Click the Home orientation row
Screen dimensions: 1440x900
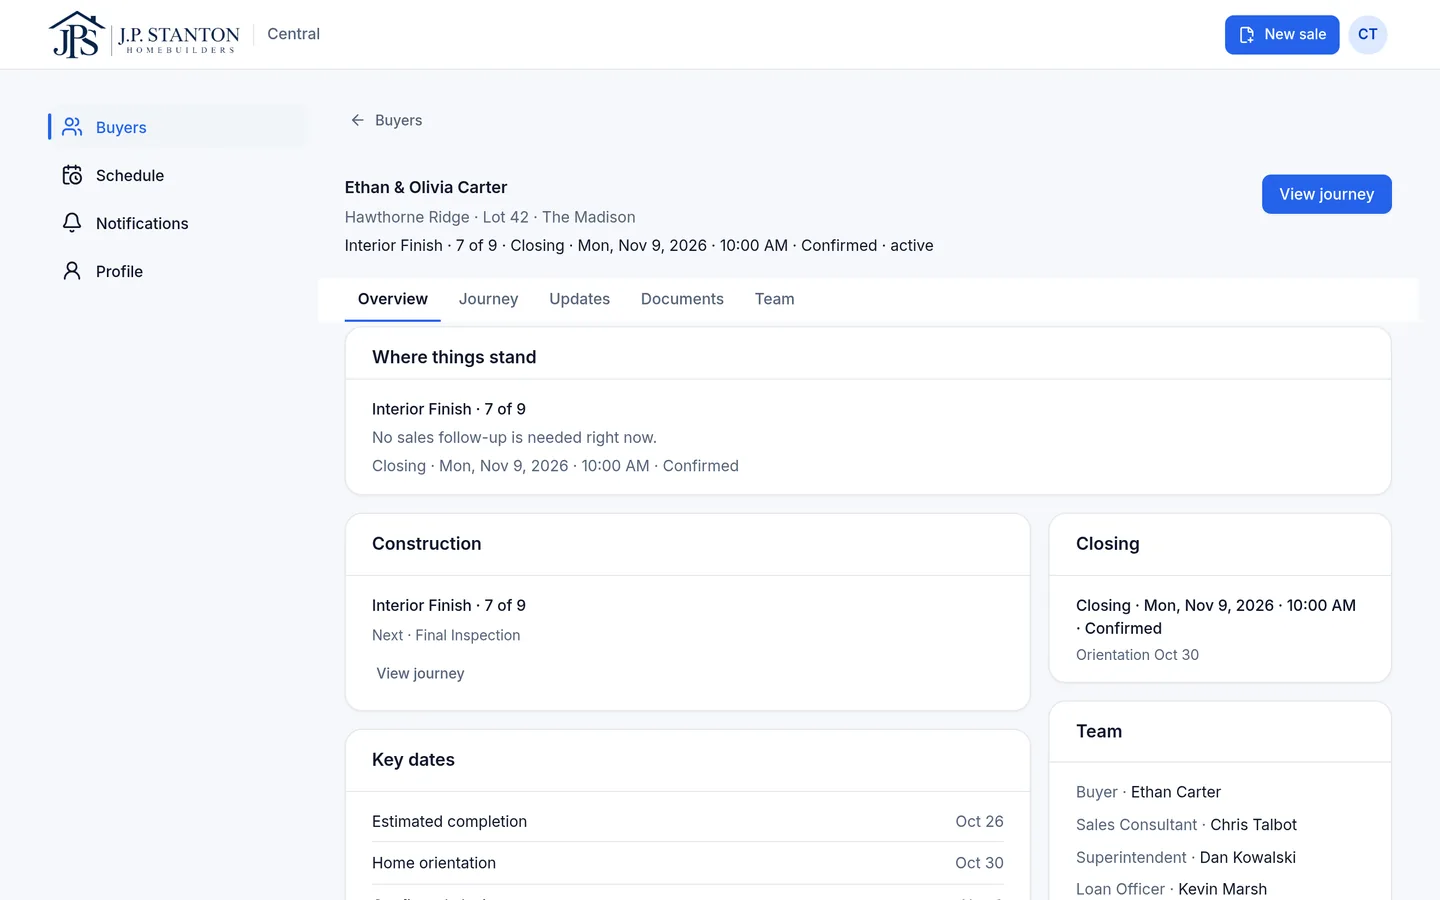pos(688,863)
